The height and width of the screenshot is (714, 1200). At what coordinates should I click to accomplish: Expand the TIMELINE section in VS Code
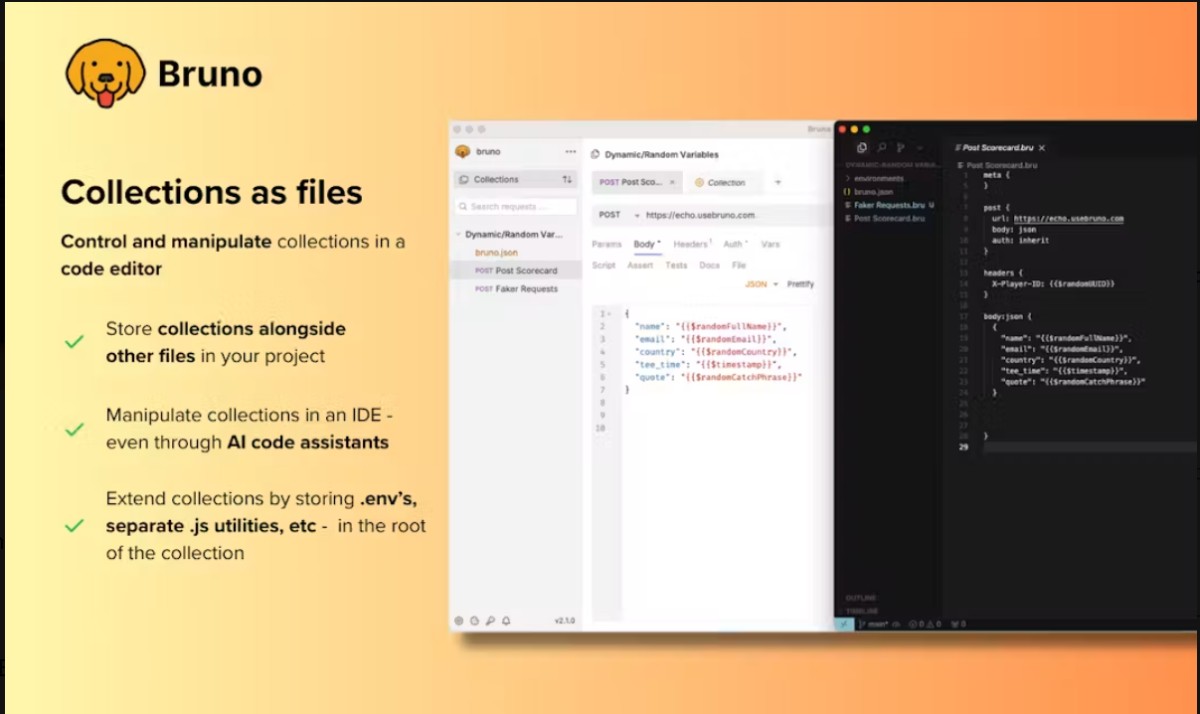pos(862,610)
